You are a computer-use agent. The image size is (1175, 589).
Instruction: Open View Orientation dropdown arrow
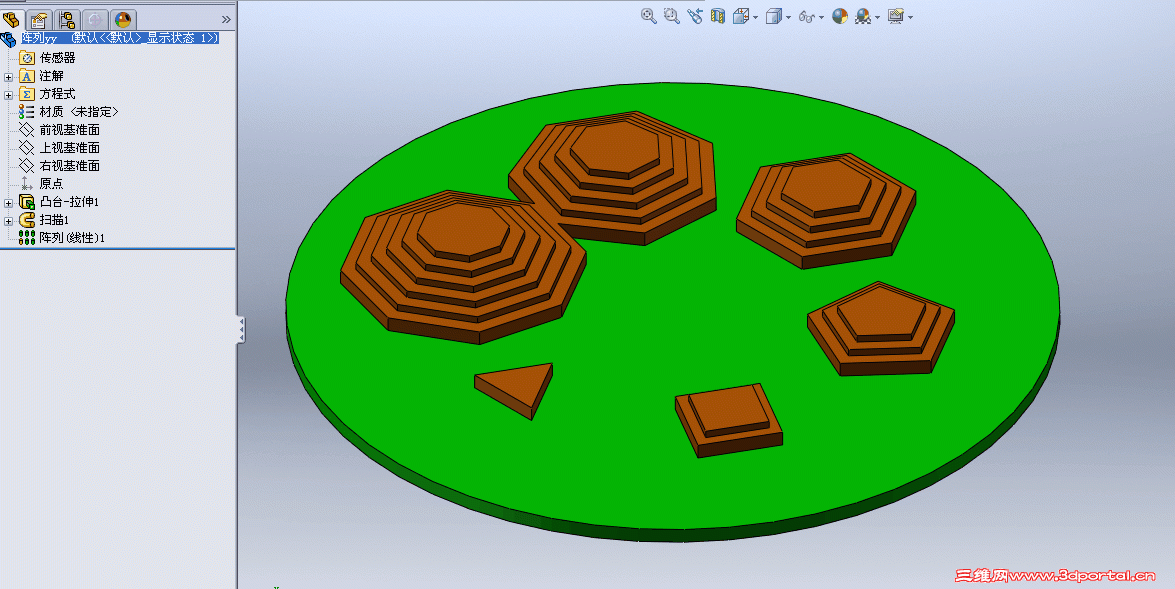[x=755, y=17]
